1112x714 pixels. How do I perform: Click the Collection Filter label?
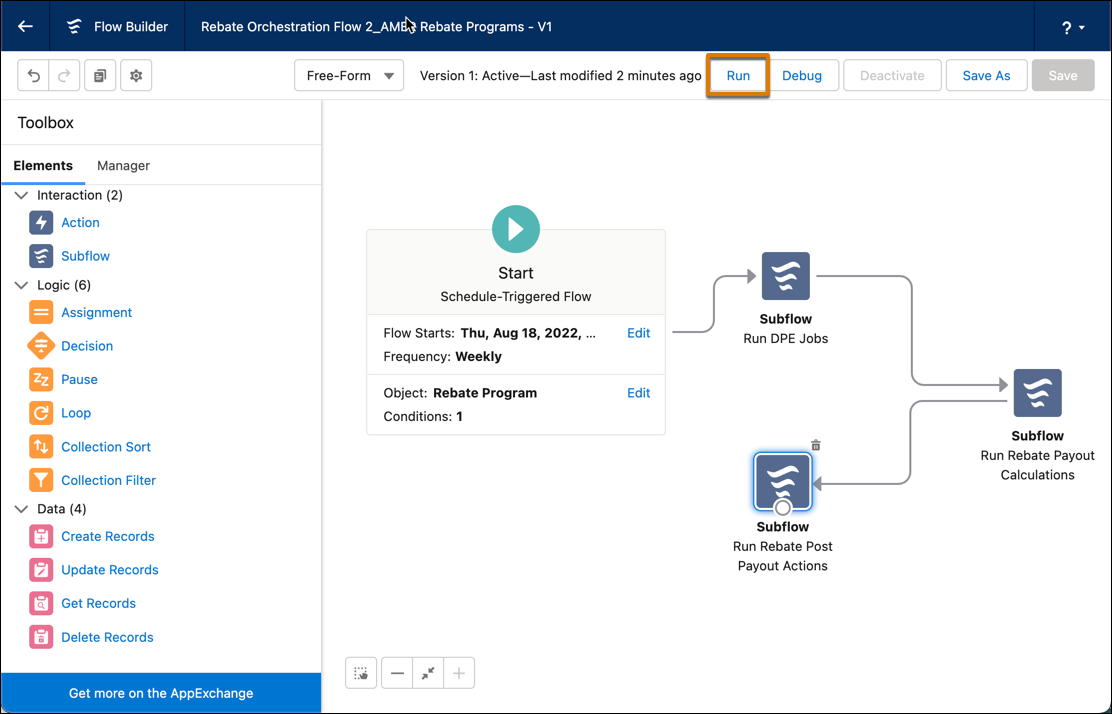pyautogui.click(x=109, y=480)
